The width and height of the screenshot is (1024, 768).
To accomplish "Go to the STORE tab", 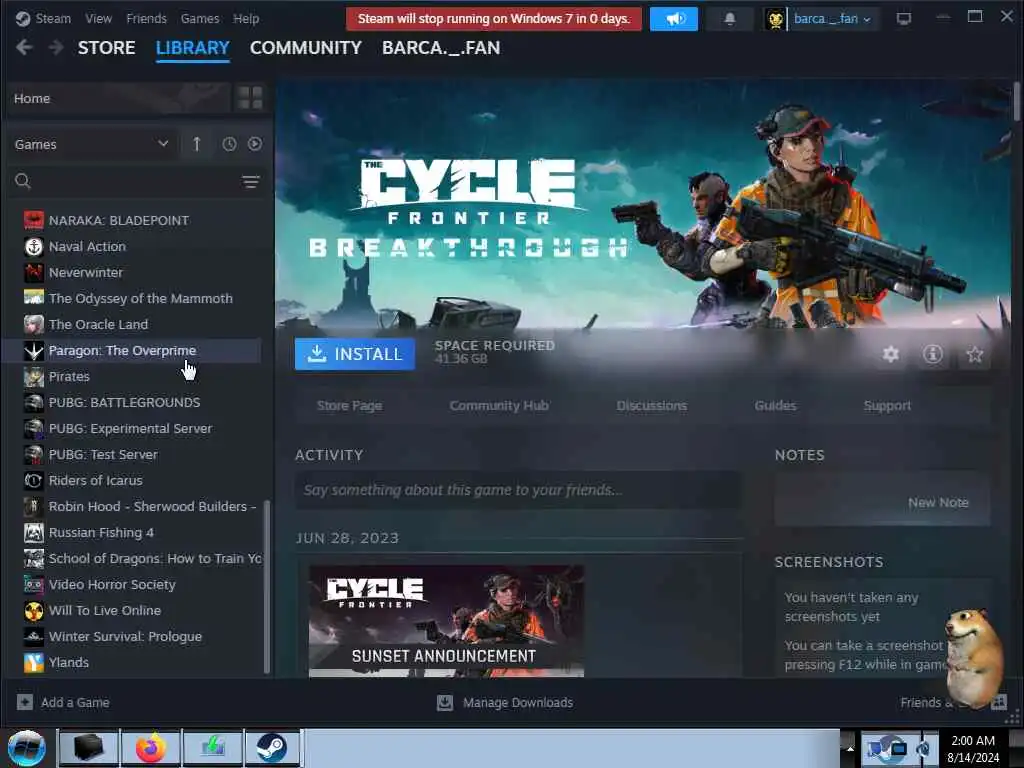I will [106, 48].
